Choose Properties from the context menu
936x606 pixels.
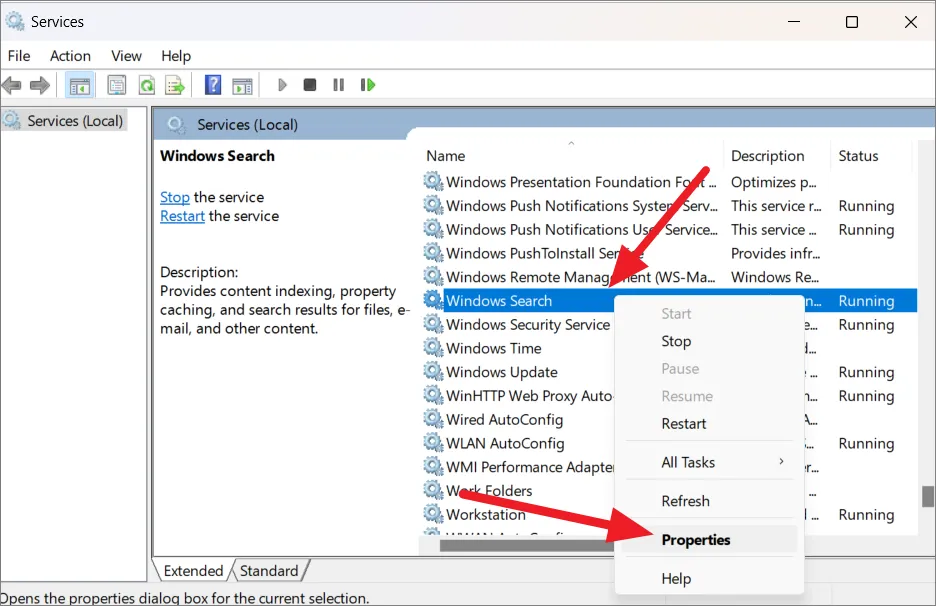(696, 540)
